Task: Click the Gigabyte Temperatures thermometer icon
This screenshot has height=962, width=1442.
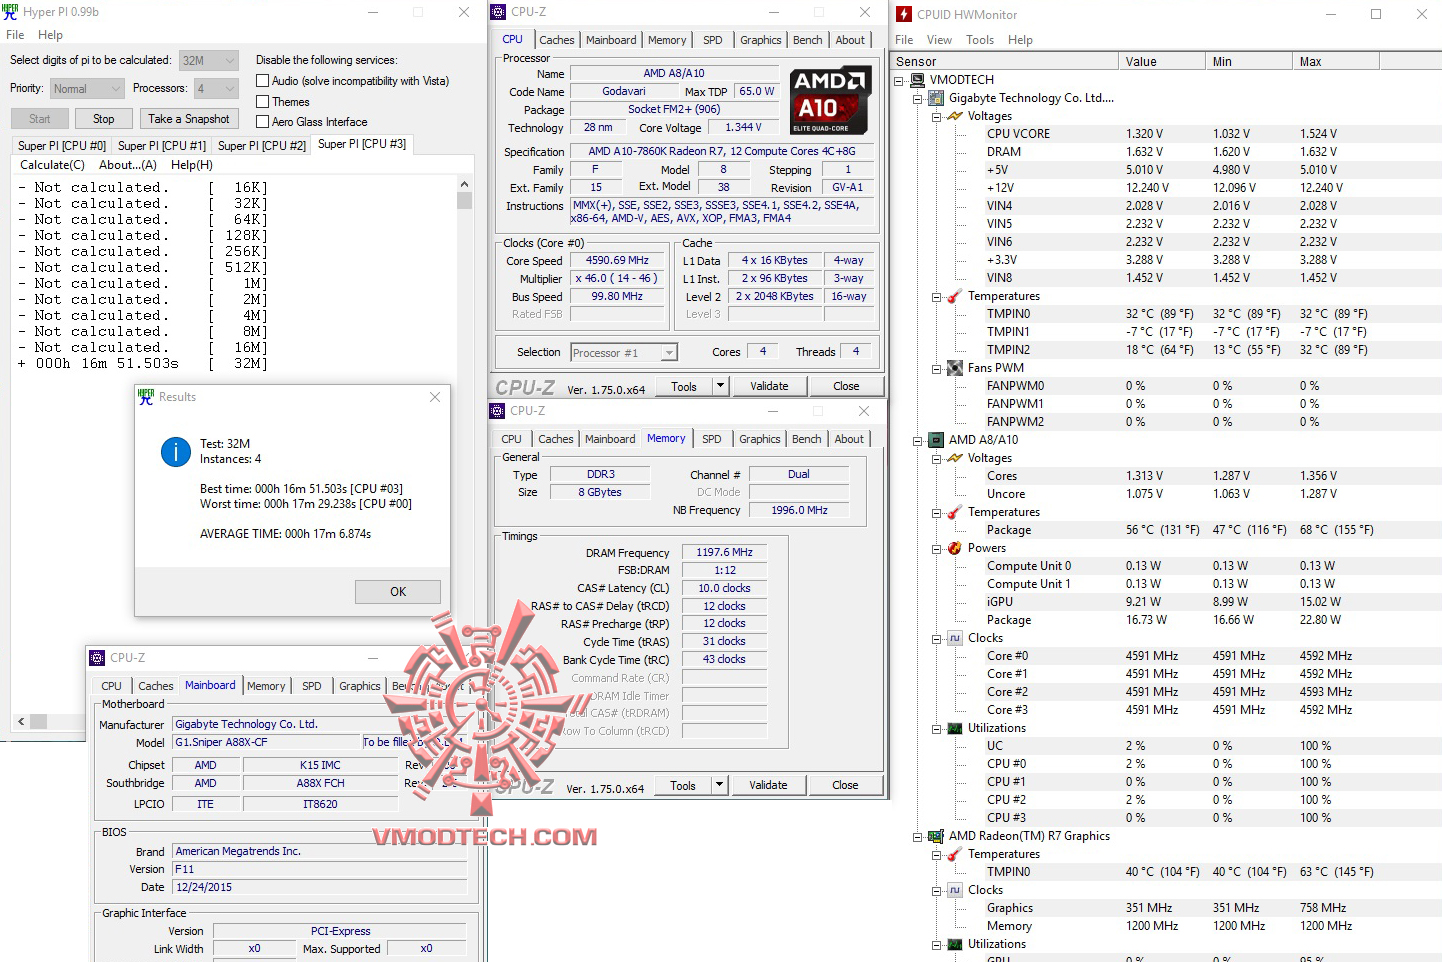Action: 955,296
